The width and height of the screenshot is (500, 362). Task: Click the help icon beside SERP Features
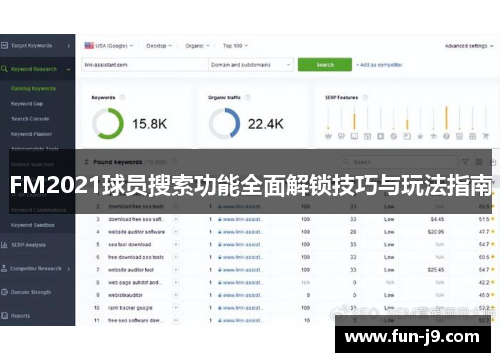click(365, 97)
